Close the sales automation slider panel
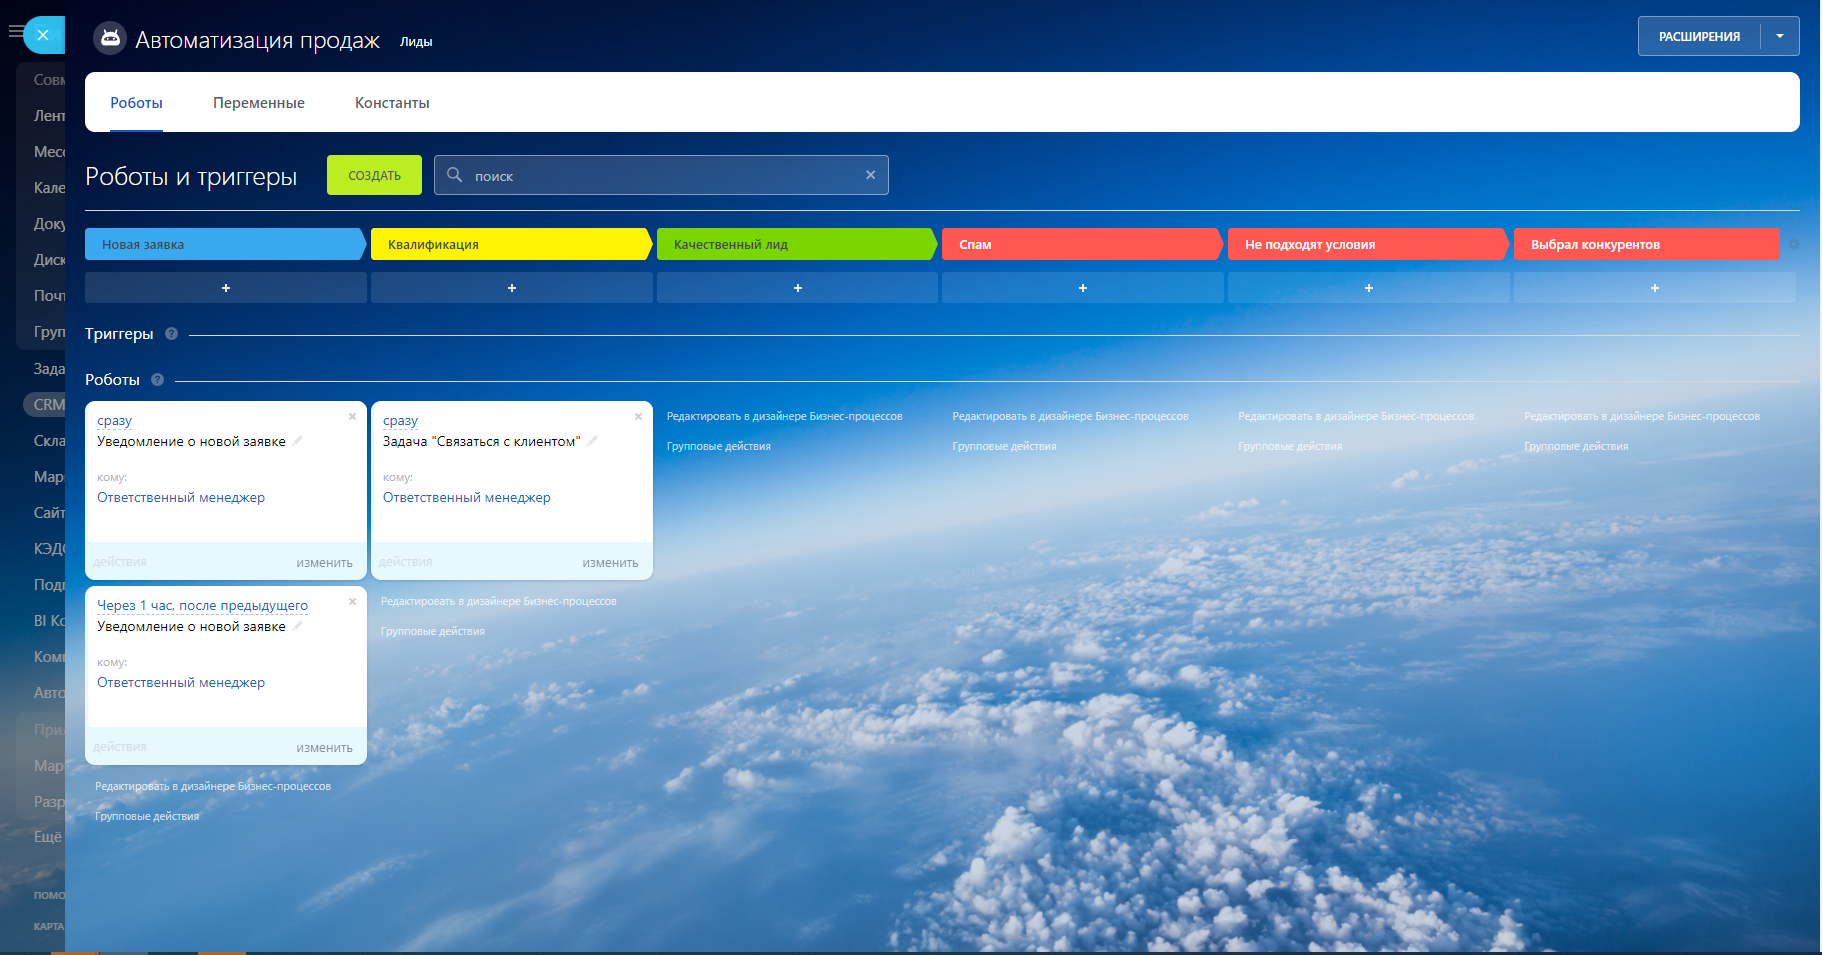Viewport: 1822px width, 955px height. point(43,35)
